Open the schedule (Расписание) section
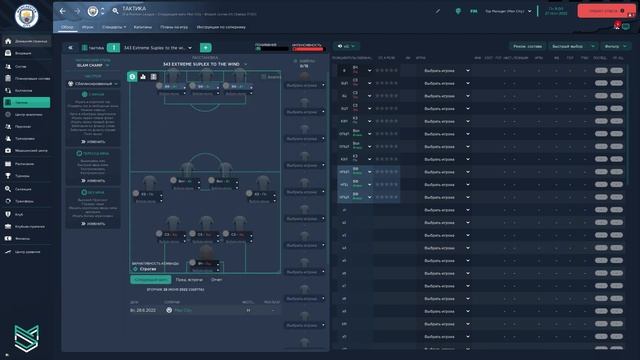The image size is (640, 360). click(x=27, y=164)
